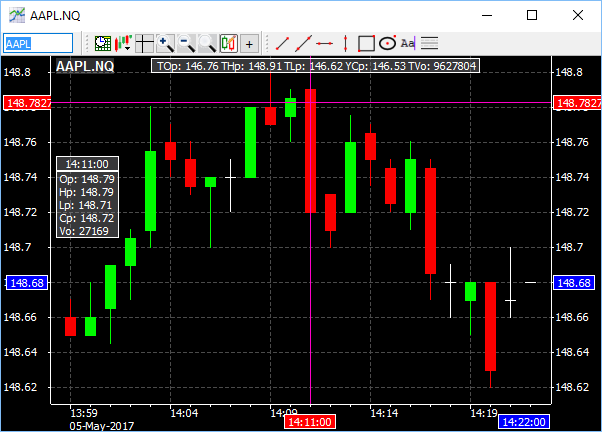
Task: Select the horizontal line drawing tool
Action: coord(324,43)
